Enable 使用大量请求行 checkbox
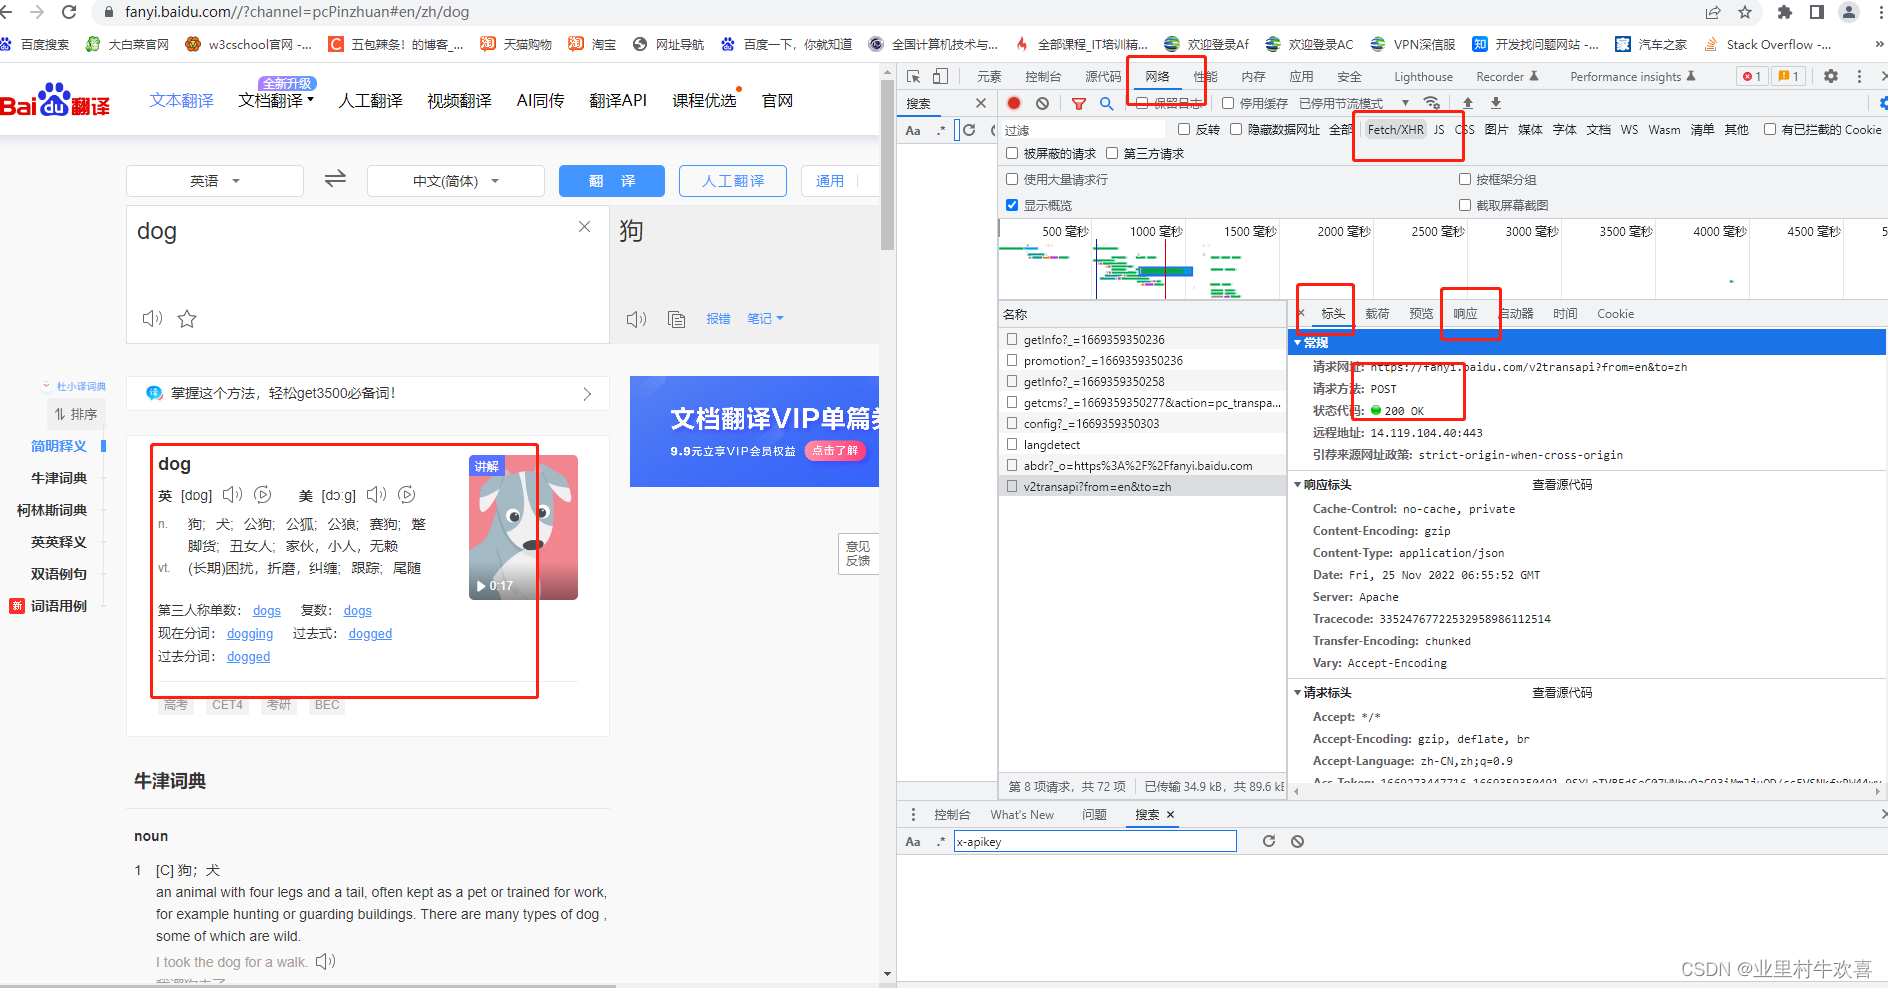The image size is (1888, 988). point(1012,179)
